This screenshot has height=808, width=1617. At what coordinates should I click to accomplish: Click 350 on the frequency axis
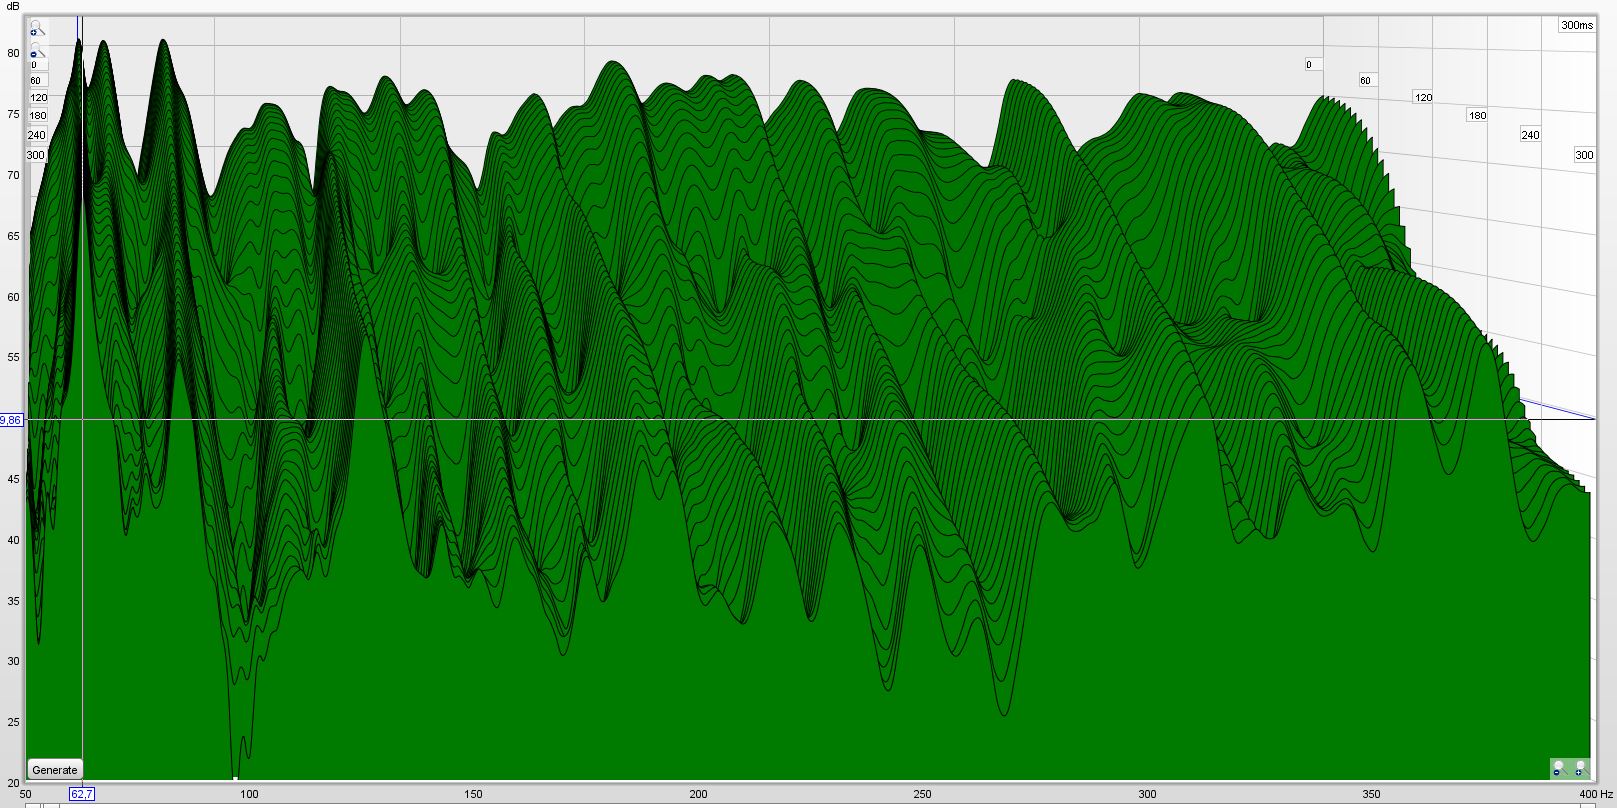(1371, 794)
